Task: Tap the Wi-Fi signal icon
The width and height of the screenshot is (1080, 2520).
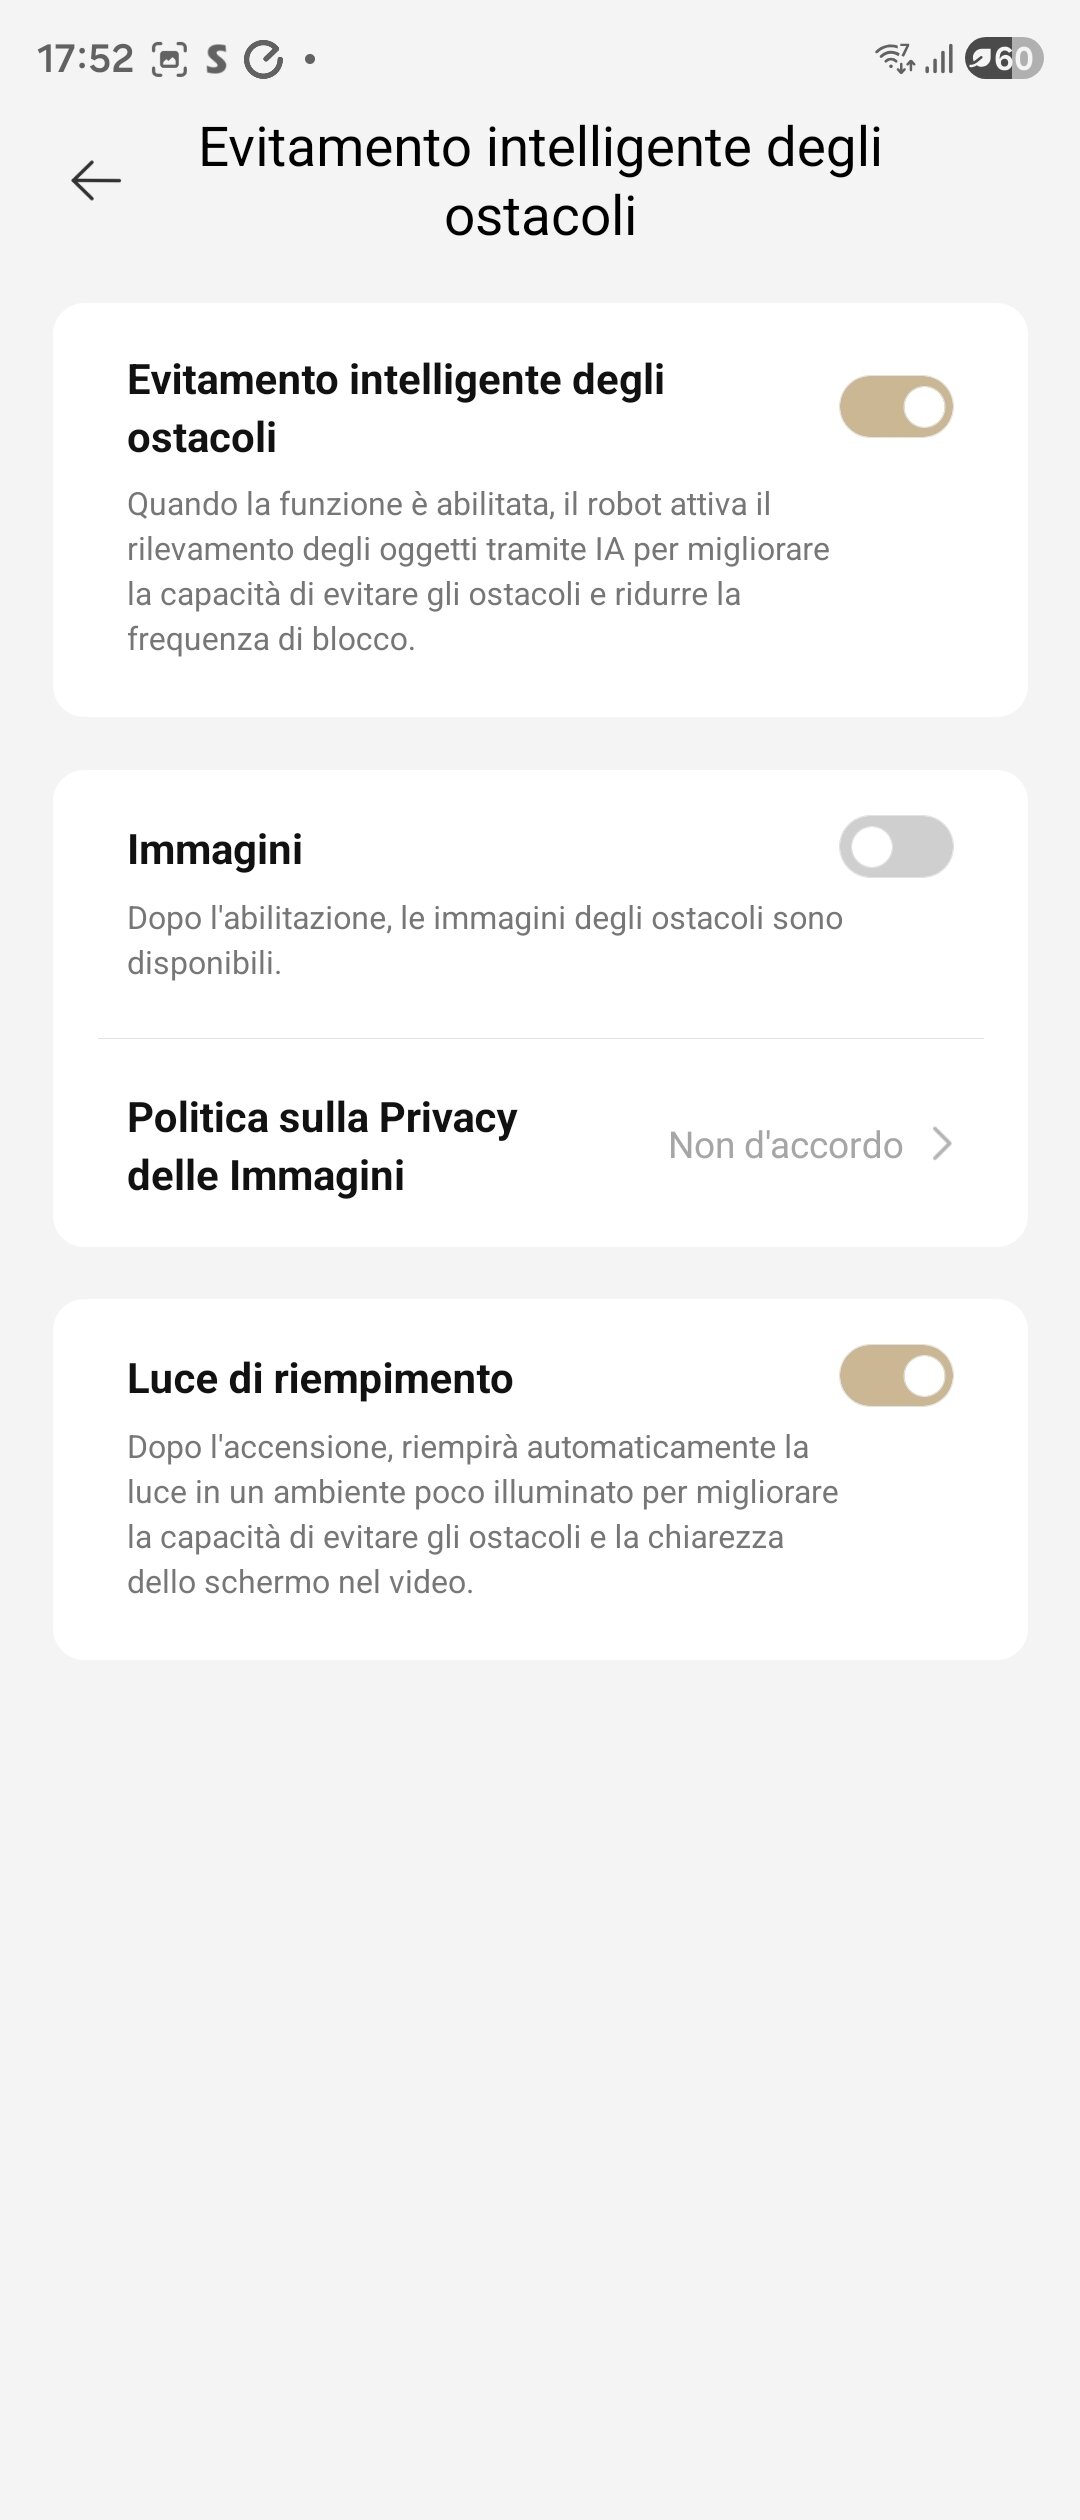Action: pos(895,59)
